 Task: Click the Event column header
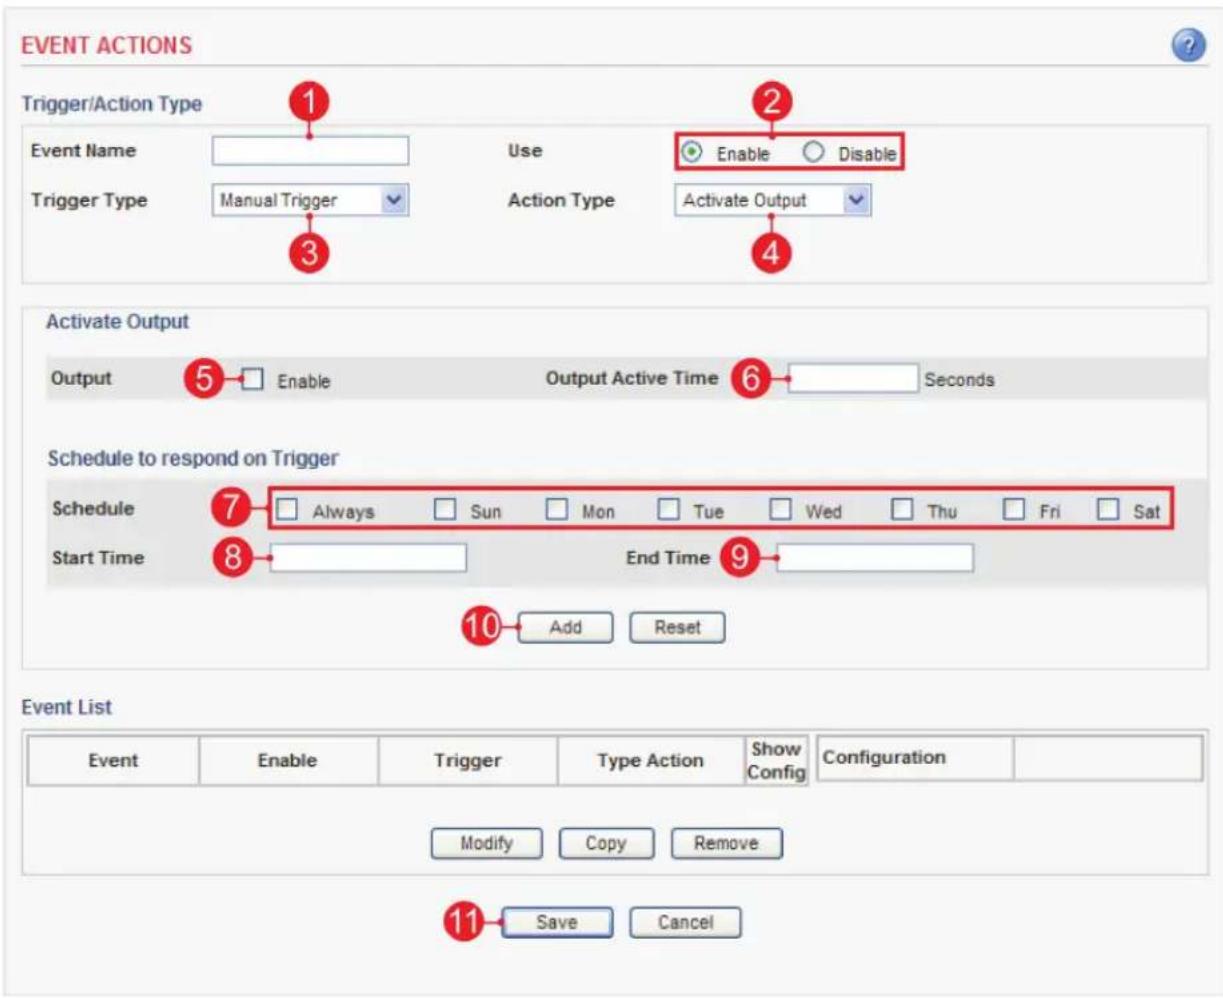coord(113,760)
